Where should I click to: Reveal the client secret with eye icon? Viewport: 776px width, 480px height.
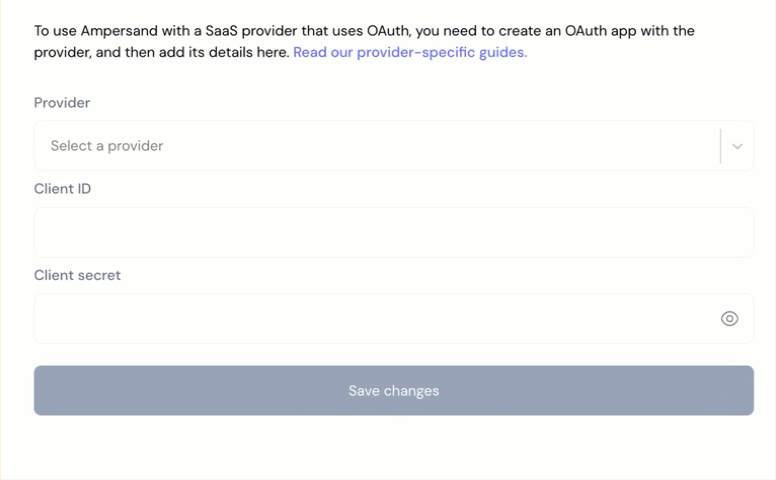tap(729, 318)
